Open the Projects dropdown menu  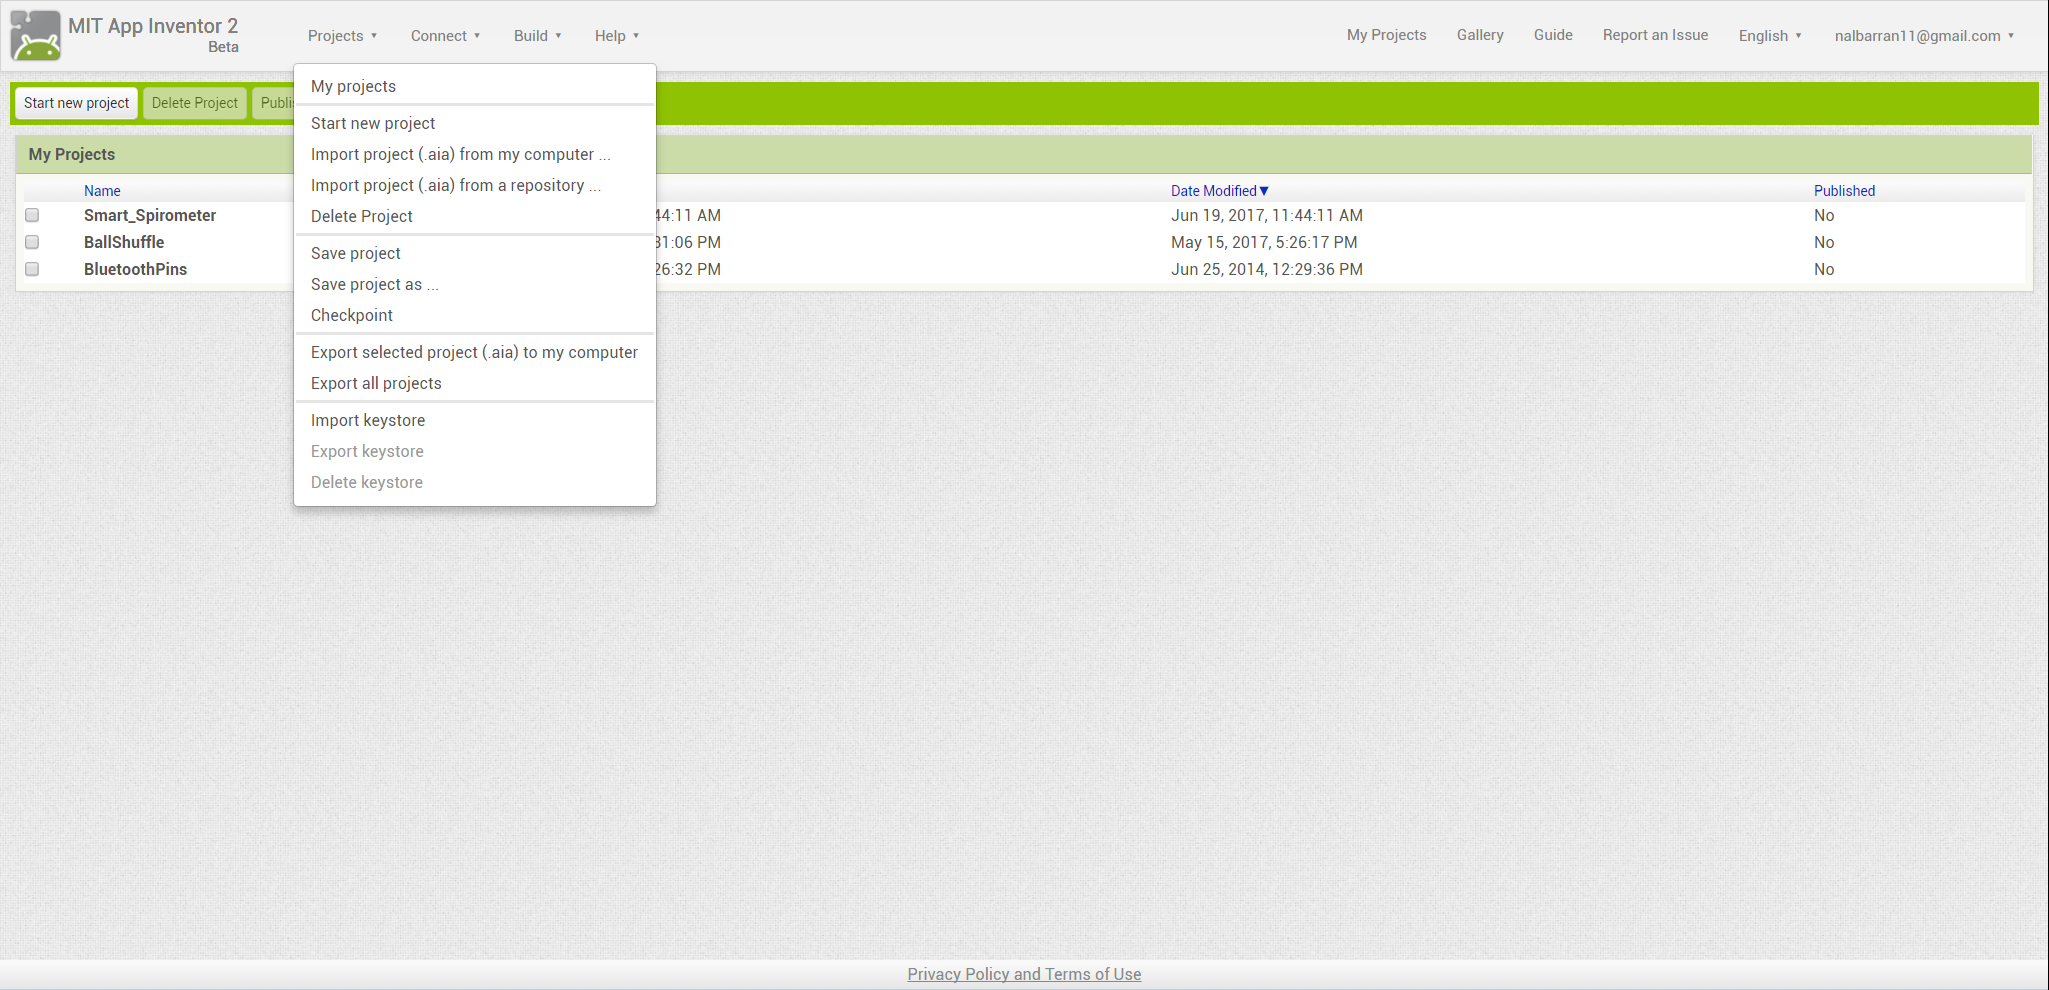pos(342,36)
